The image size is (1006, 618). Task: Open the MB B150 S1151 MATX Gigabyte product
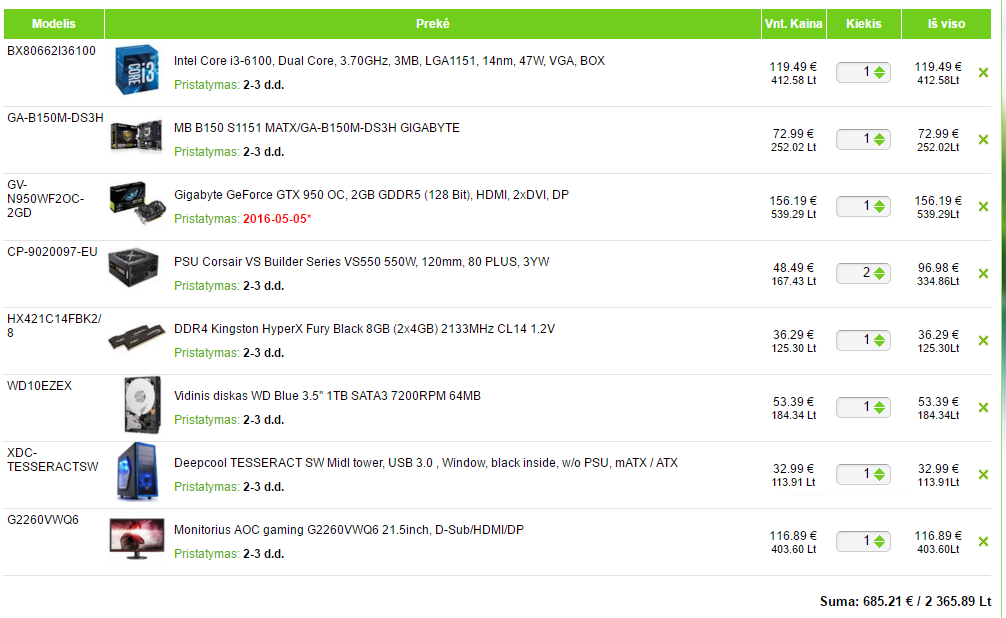(317, 128)
